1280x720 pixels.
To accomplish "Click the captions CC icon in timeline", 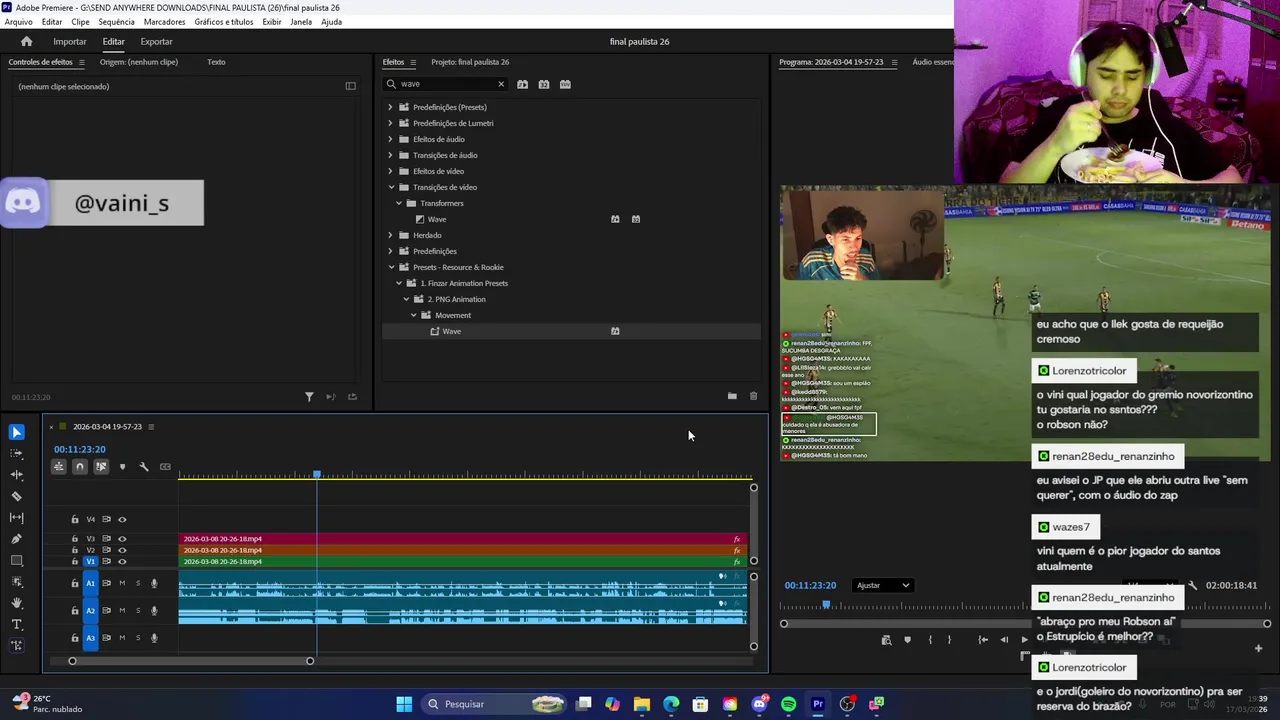I will click(165, 467).
